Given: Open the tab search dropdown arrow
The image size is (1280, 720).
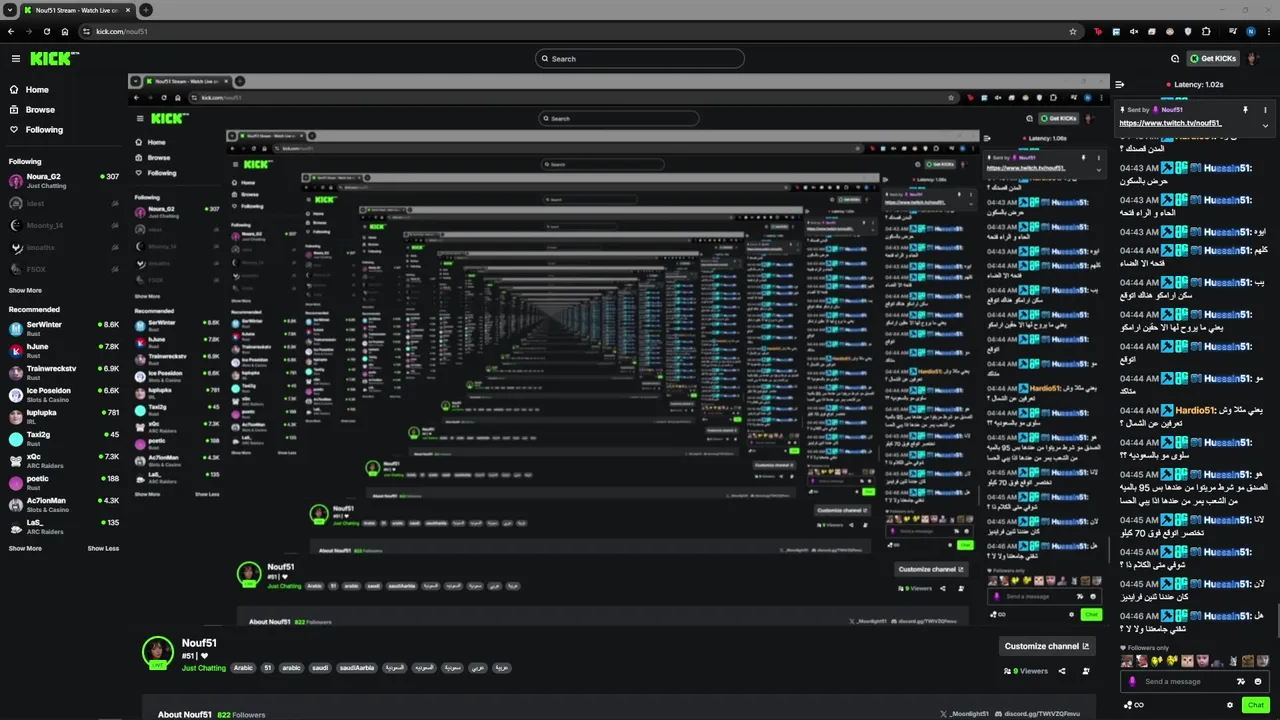Looking at the screenshot, I should tap(10, 10).
